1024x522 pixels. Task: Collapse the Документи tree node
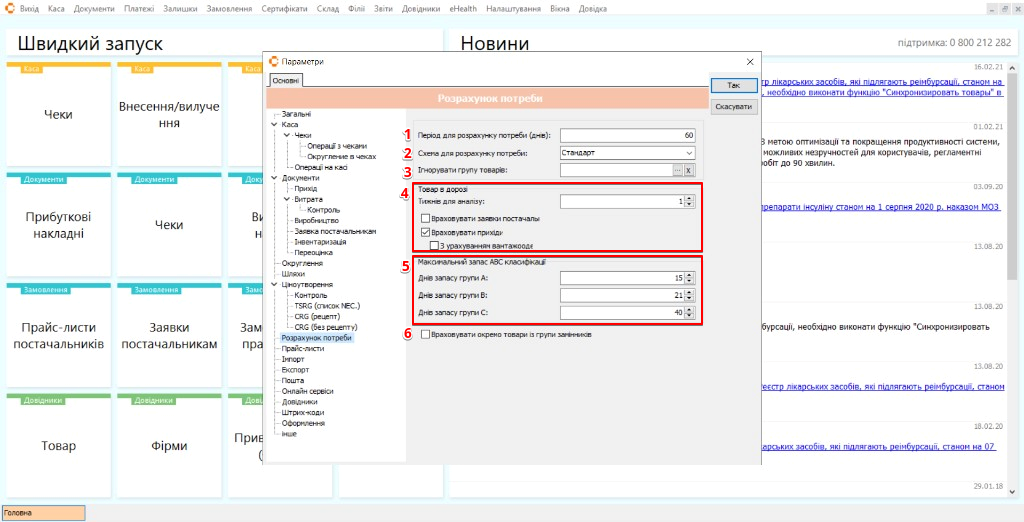click(x=274, y=178)
